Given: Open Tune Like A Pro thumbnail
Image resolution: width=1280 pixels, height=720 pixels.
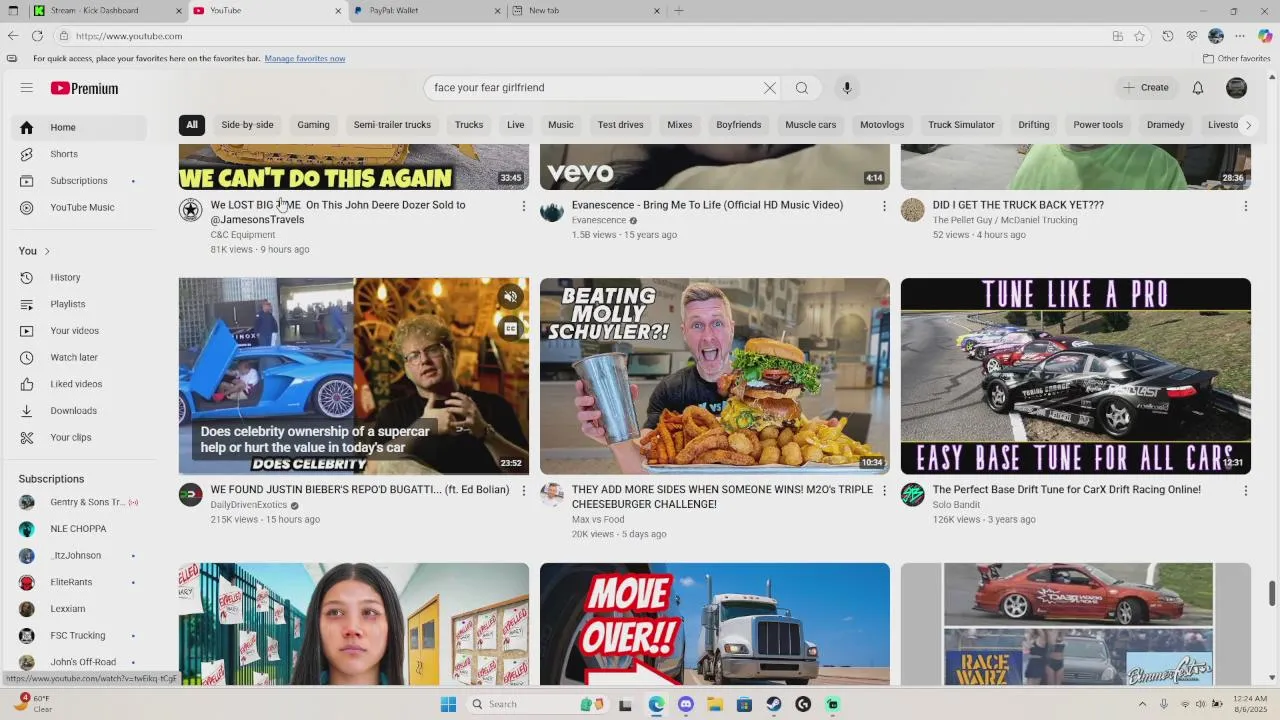Looking at the screenshot, I should coord(1076,376).
